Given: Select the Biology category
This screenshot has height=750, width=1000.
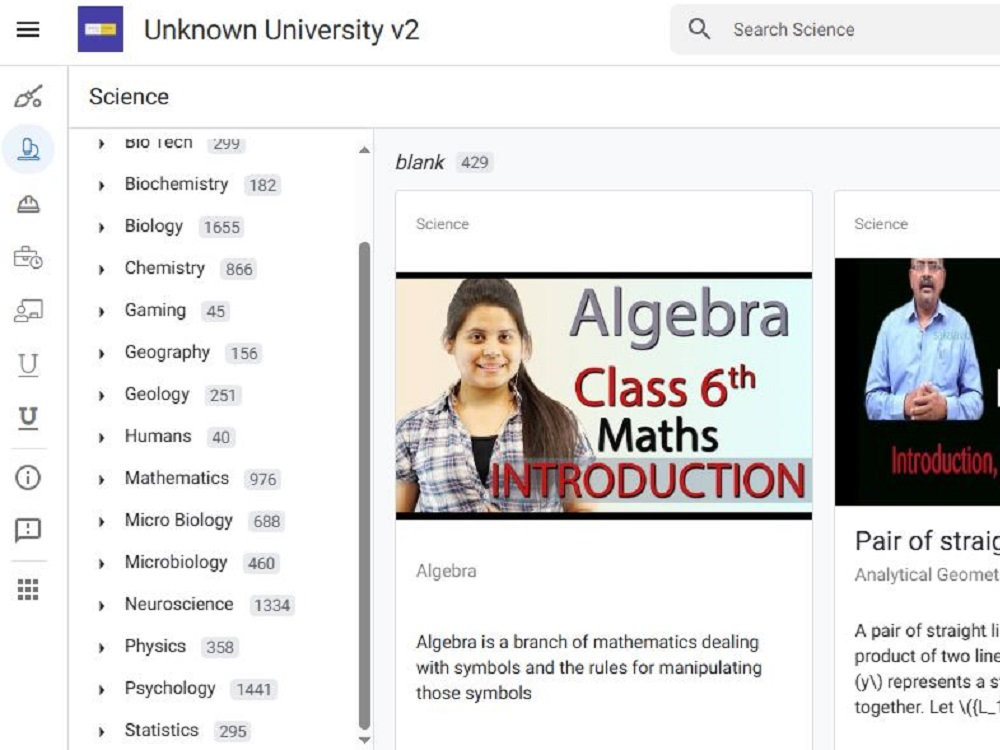Looking at the screenshot, I should (x=154, y=226).
